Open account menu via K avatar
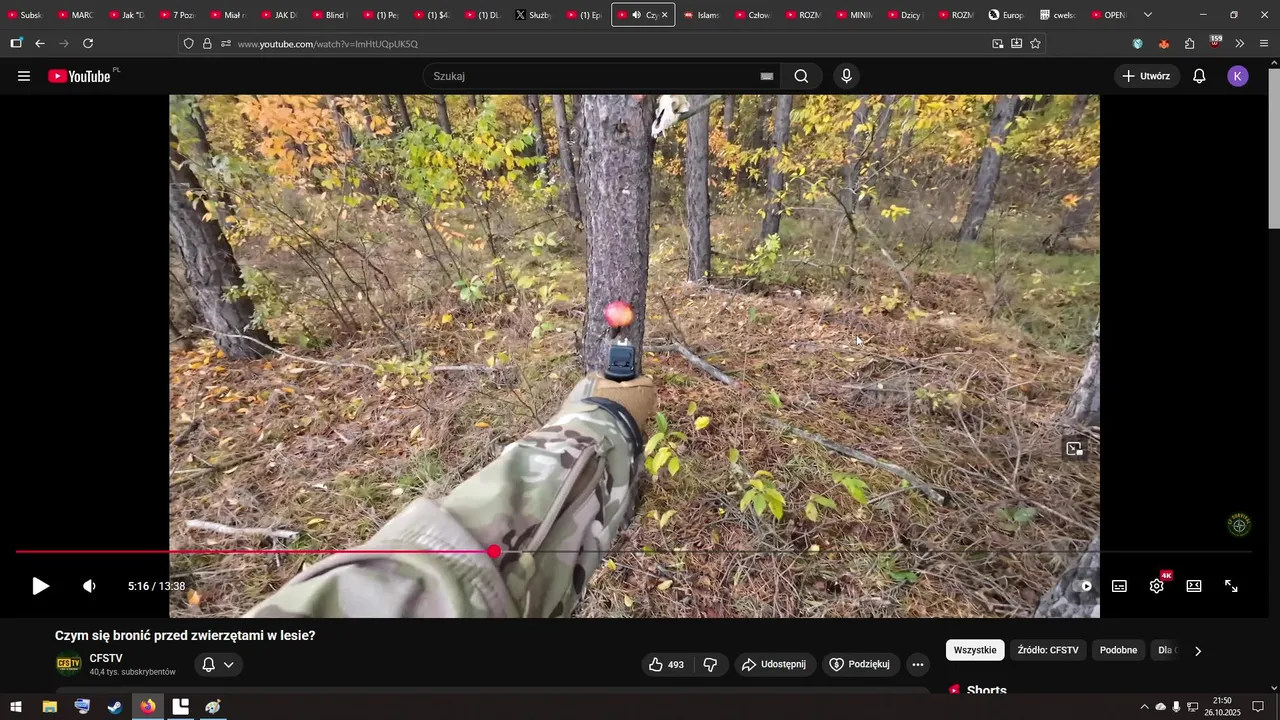Screen dimensions: 1280x720 1238,76
